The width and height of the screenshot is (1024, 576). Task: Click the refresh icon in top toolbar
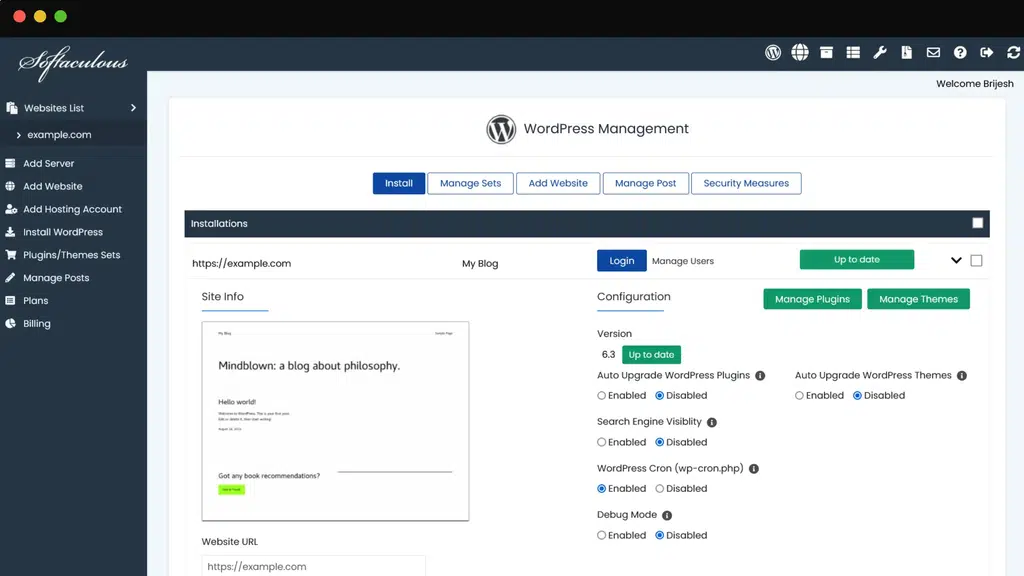(x=1014, y=52)
